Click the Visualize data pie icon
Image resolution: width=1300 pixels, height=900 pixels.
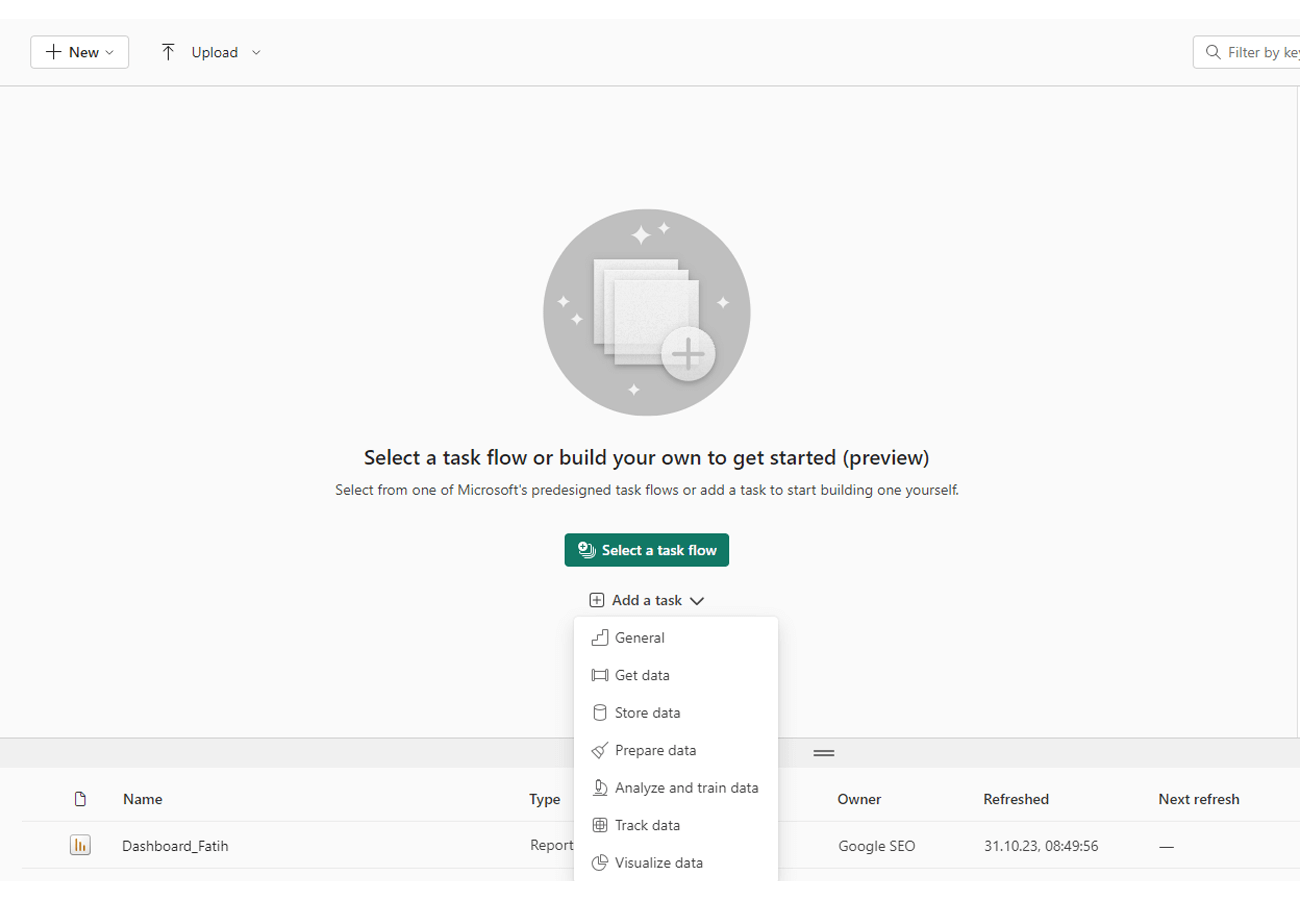600,863
